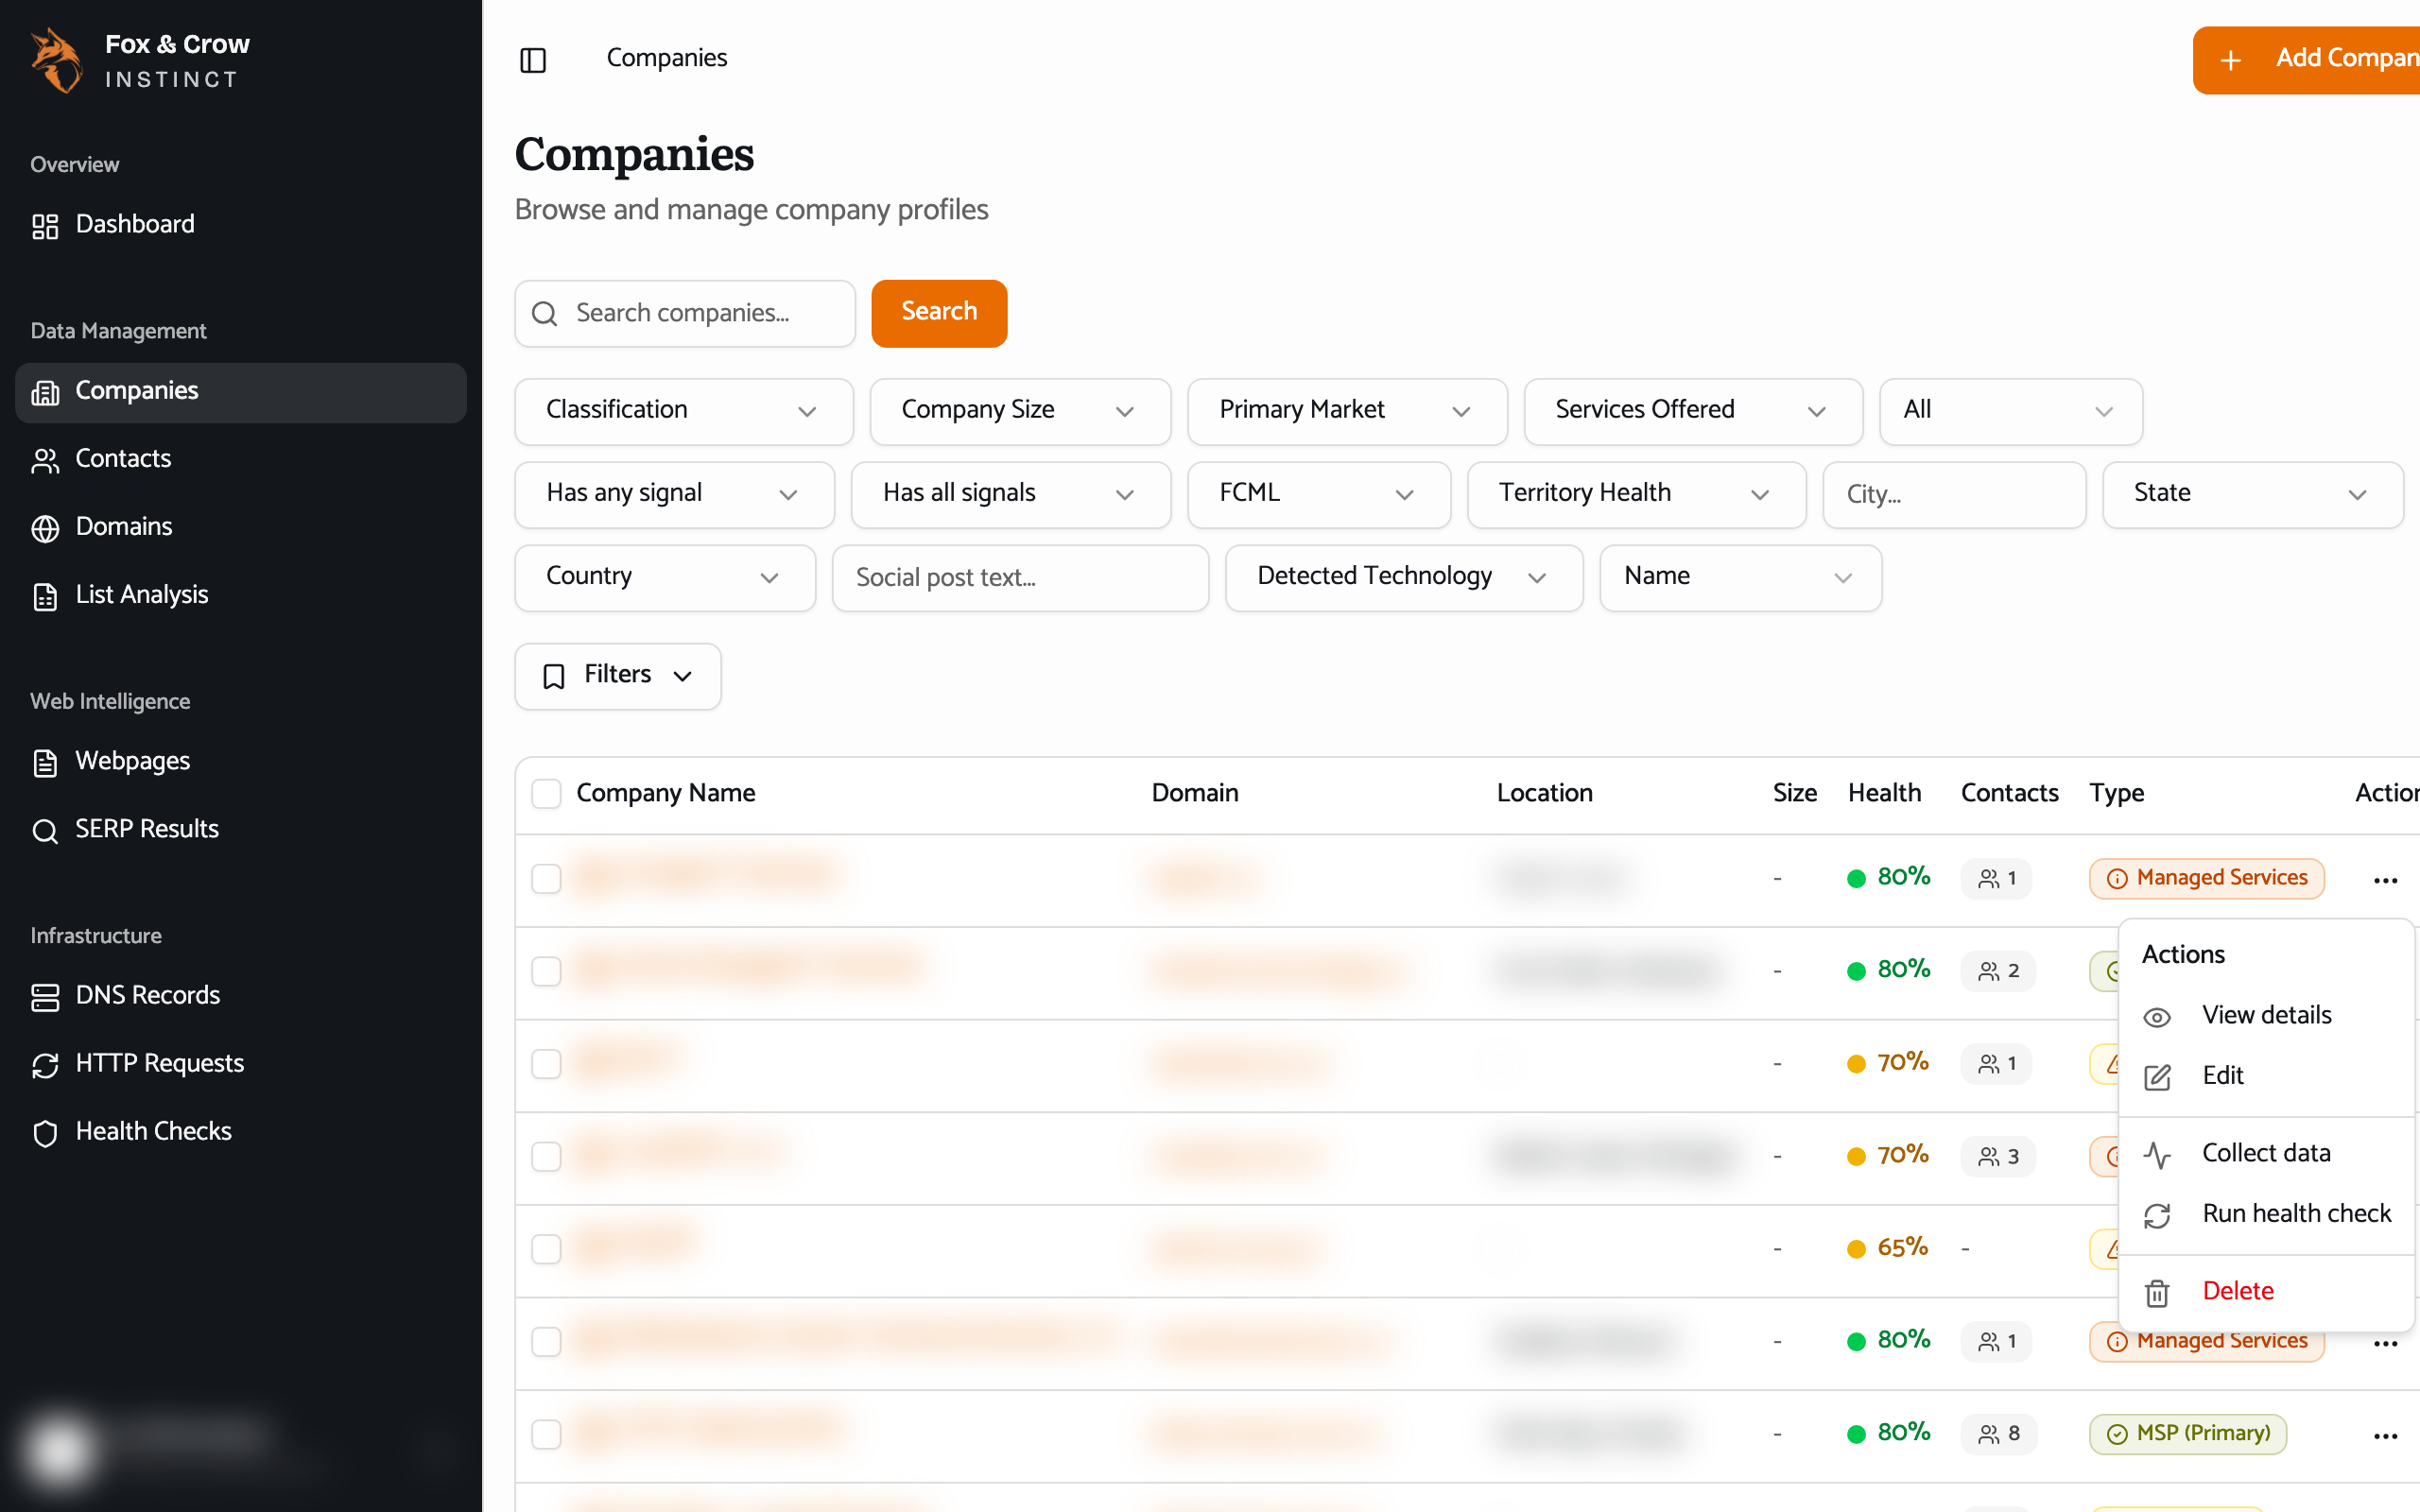The width and height of the screenshot is (2420, 1512).
Task: Open HTTP Requests refresh icon
Action: [45, 1065]
